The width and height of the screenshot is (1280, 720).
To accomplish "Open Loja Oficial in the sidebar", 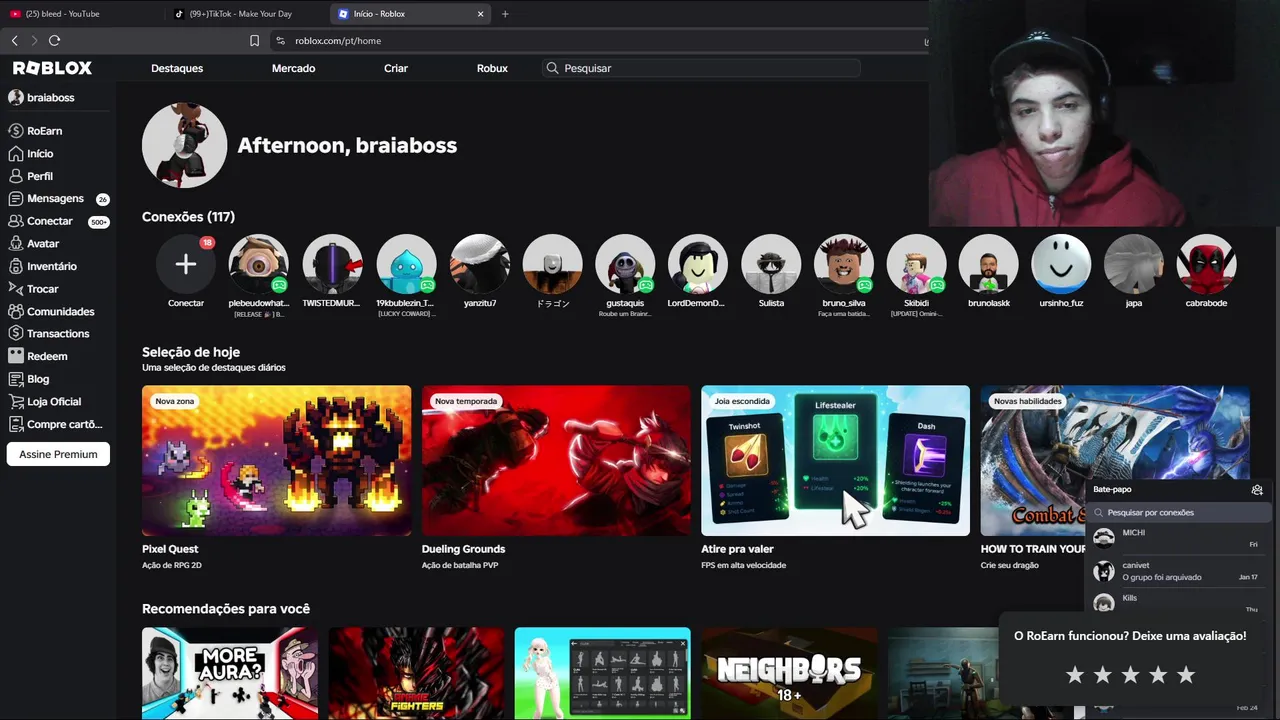I will [45, 401].
